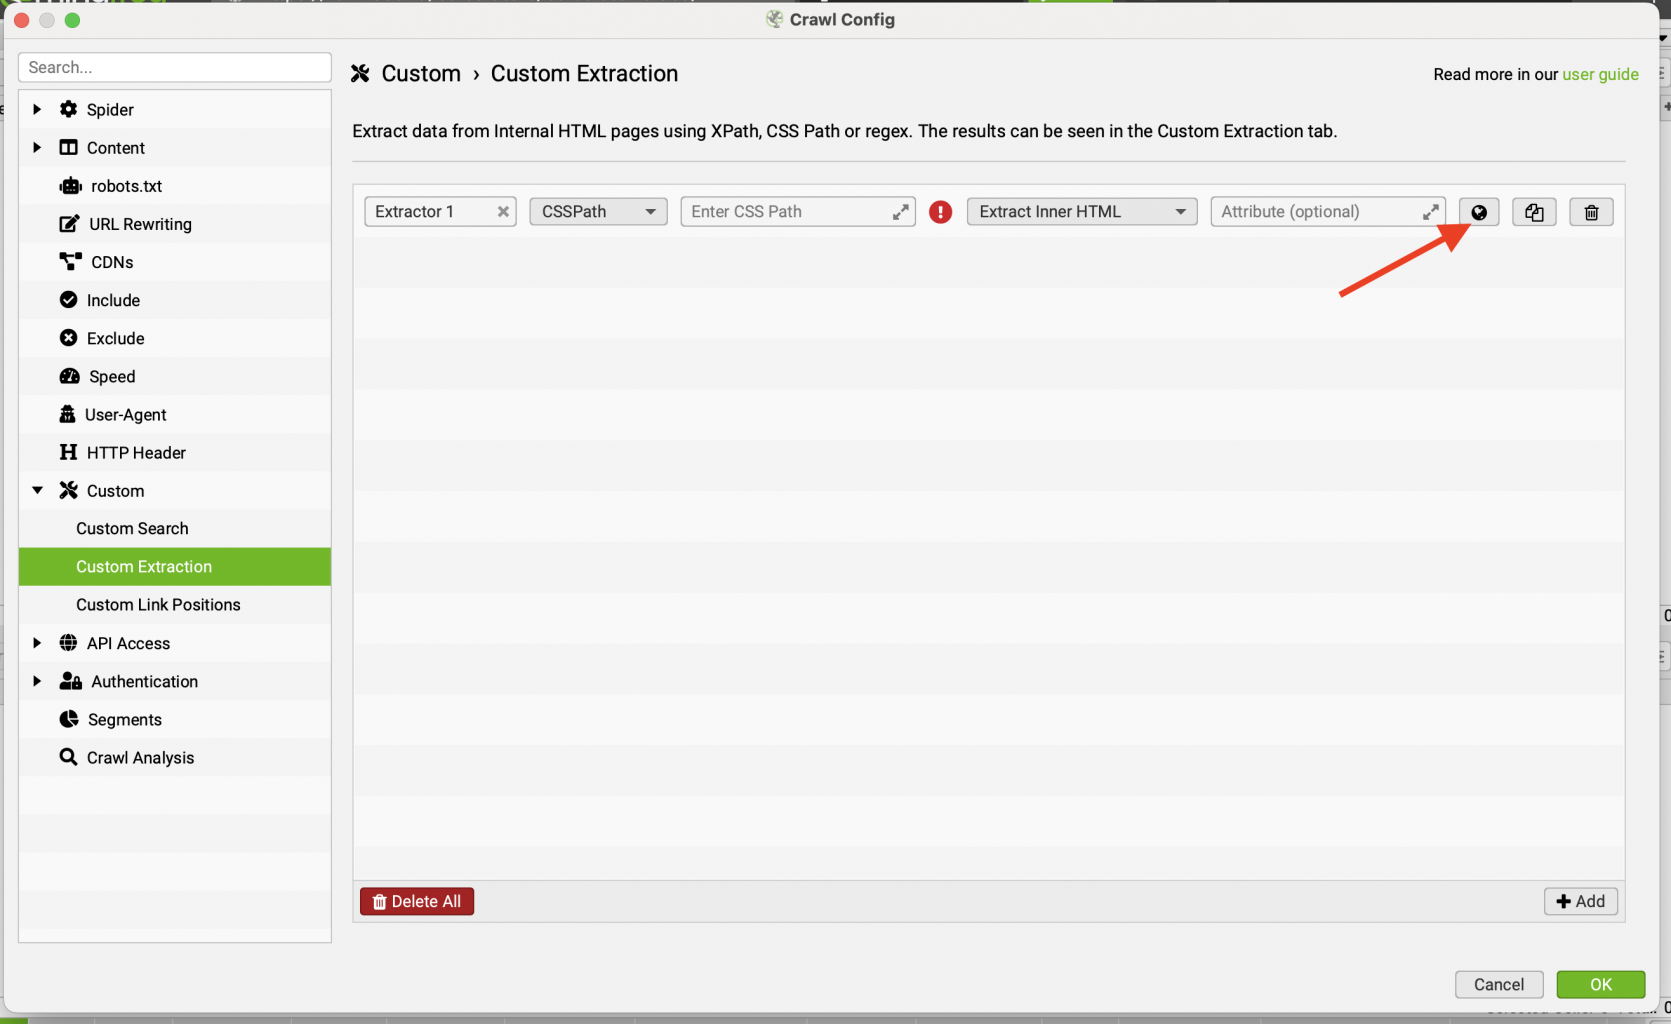Click the Custom breadcrumb in the header
Image resolution: width=1671 pixels, height=1024 pixels.
coord(421,74)
